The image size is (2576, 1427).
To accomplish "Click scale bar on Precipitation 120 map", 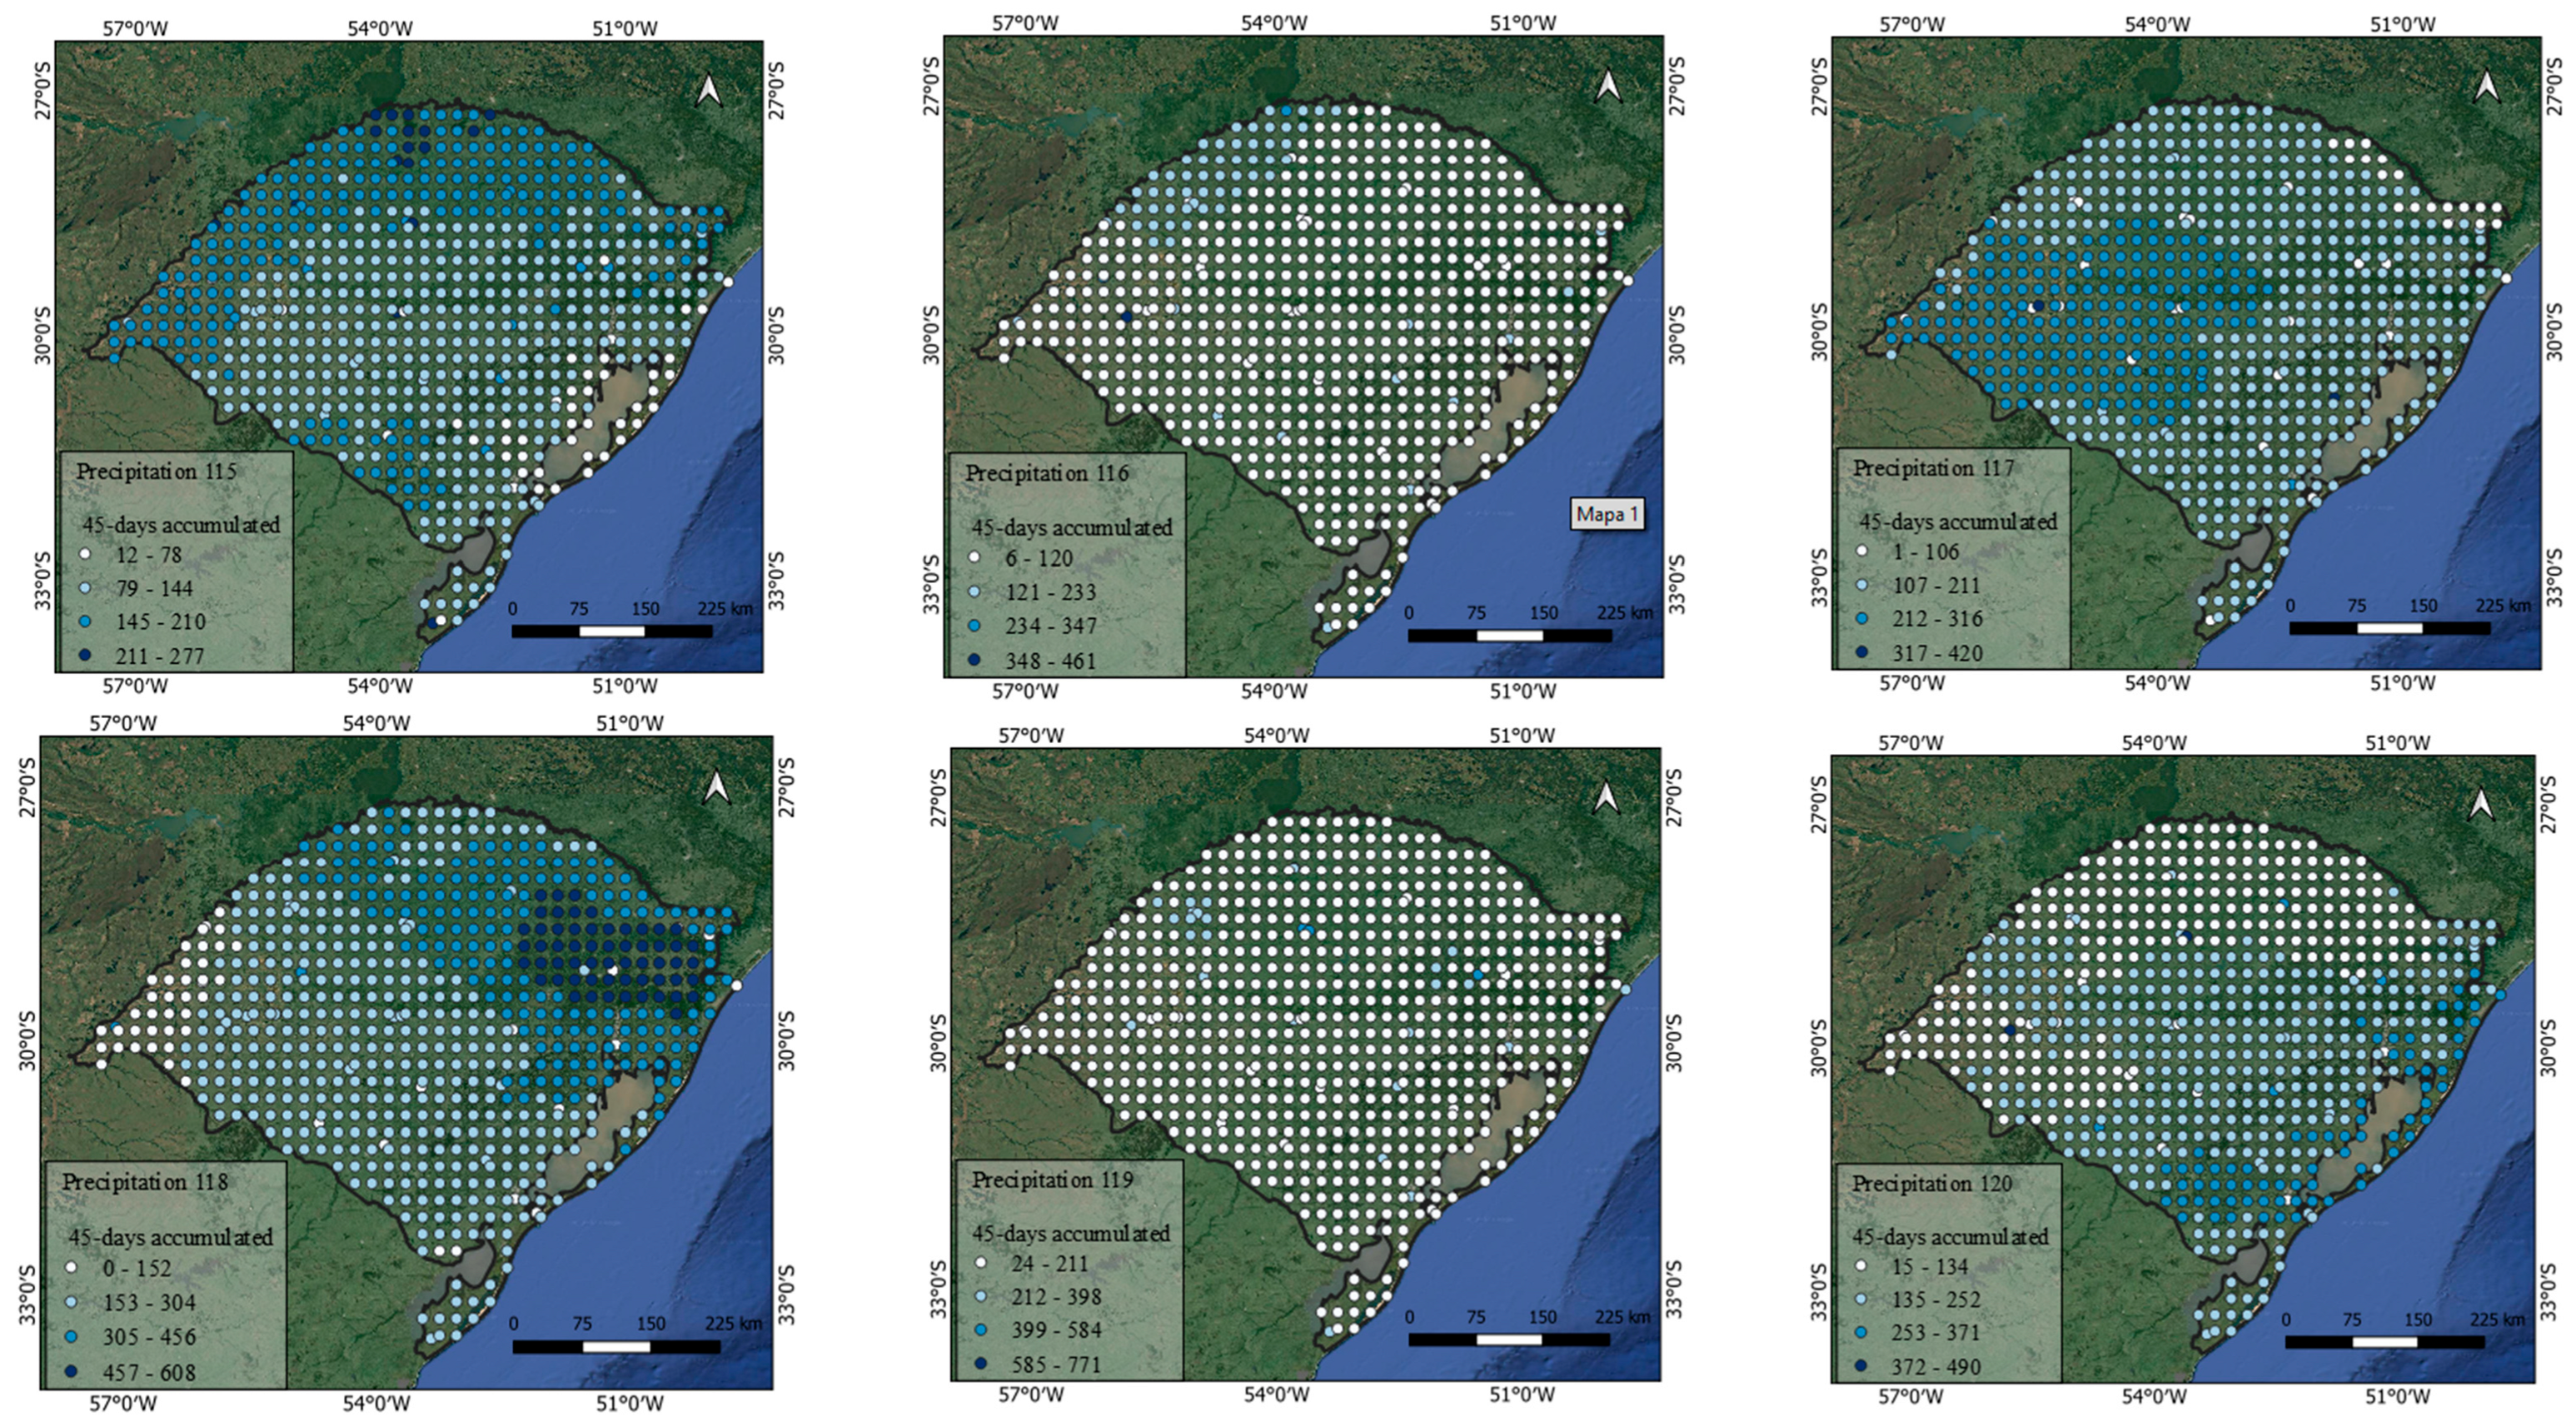I will coord(2385,1341).
